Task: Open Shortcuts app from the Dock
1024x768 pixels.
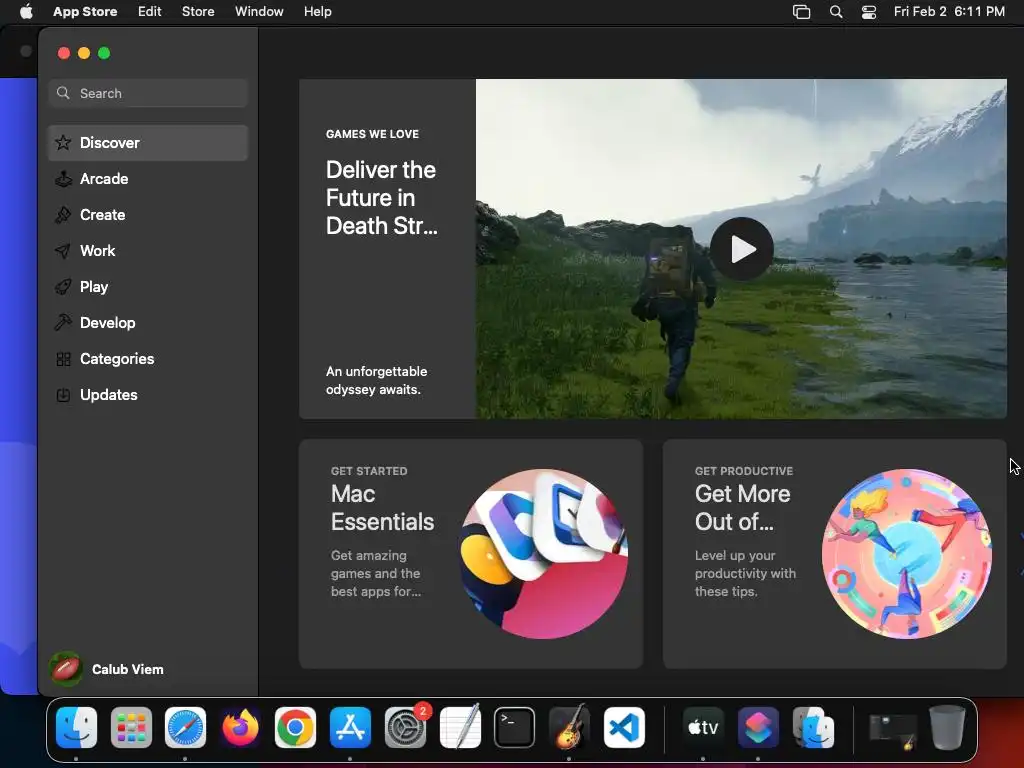Action: pyautogui.click(x=758, y=728)
